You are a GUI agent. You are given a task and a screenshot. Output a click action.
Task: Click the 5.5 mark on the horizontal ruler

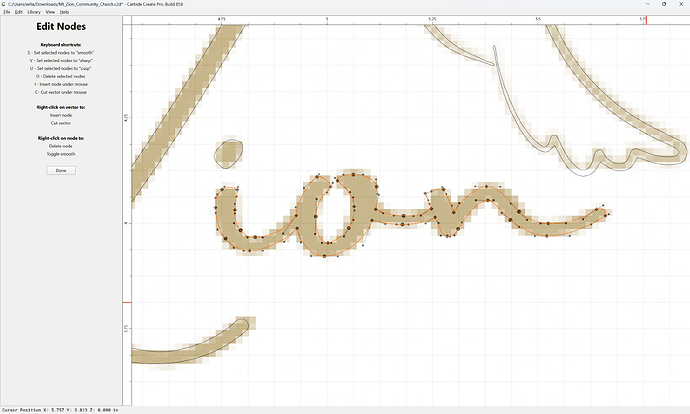click(x=538, y=19)
